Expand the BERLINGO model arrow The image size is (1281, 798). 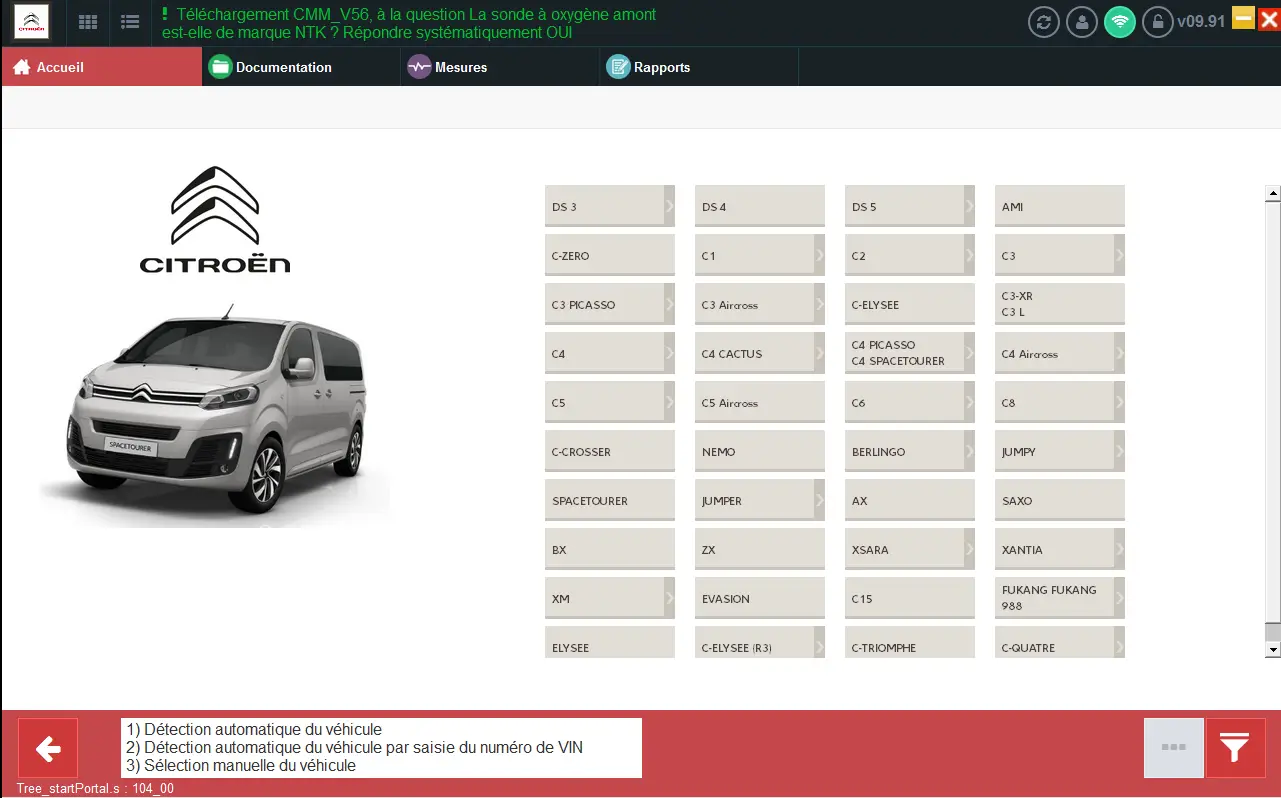(969, 451)
